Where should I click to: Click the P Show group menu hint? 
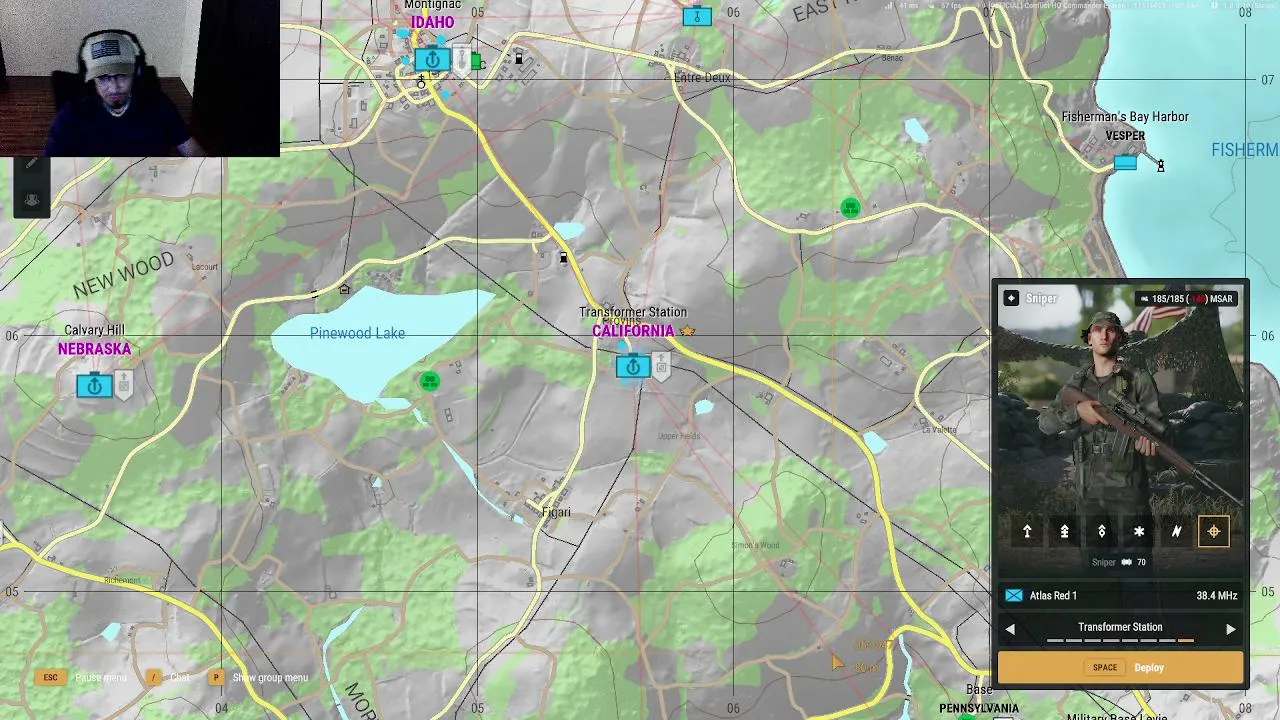(x=258, y=678)
